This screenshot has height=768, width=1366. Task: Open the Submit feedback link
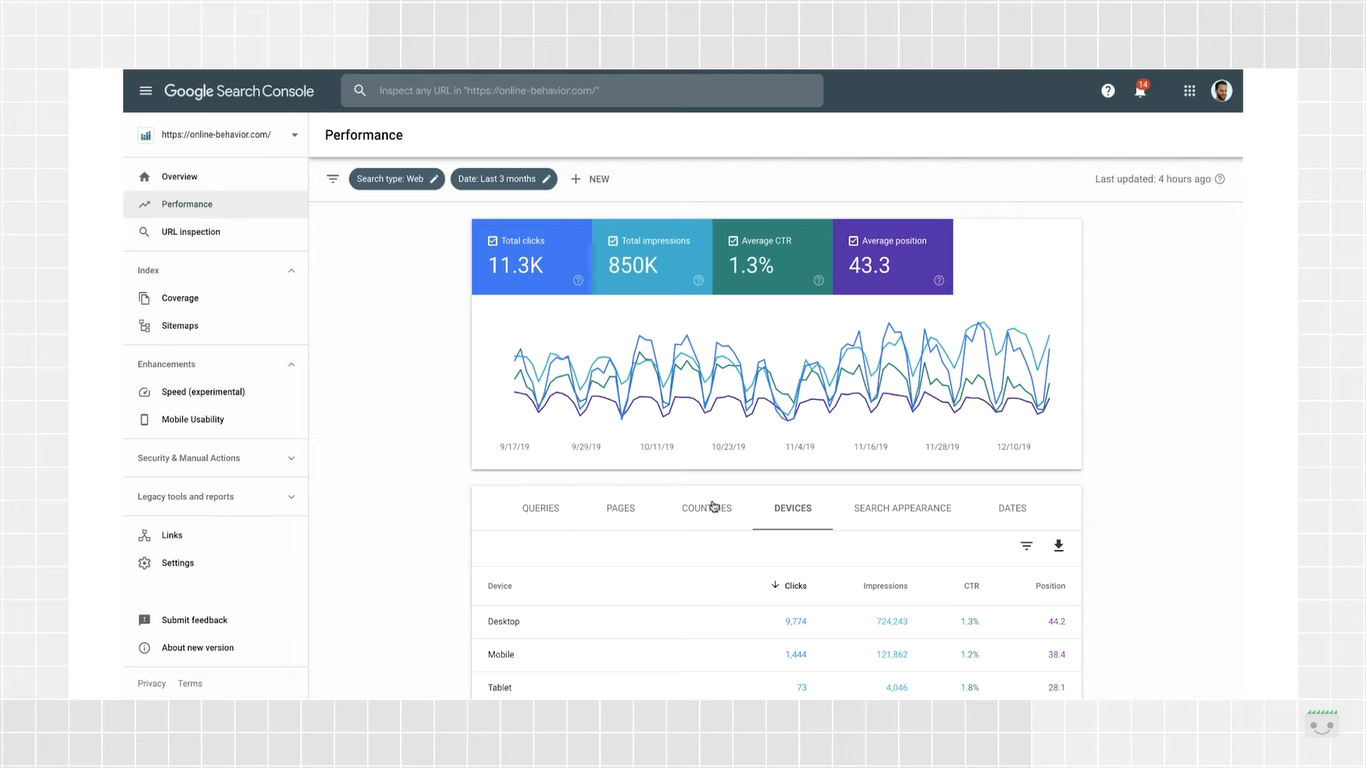pos(195,620)
